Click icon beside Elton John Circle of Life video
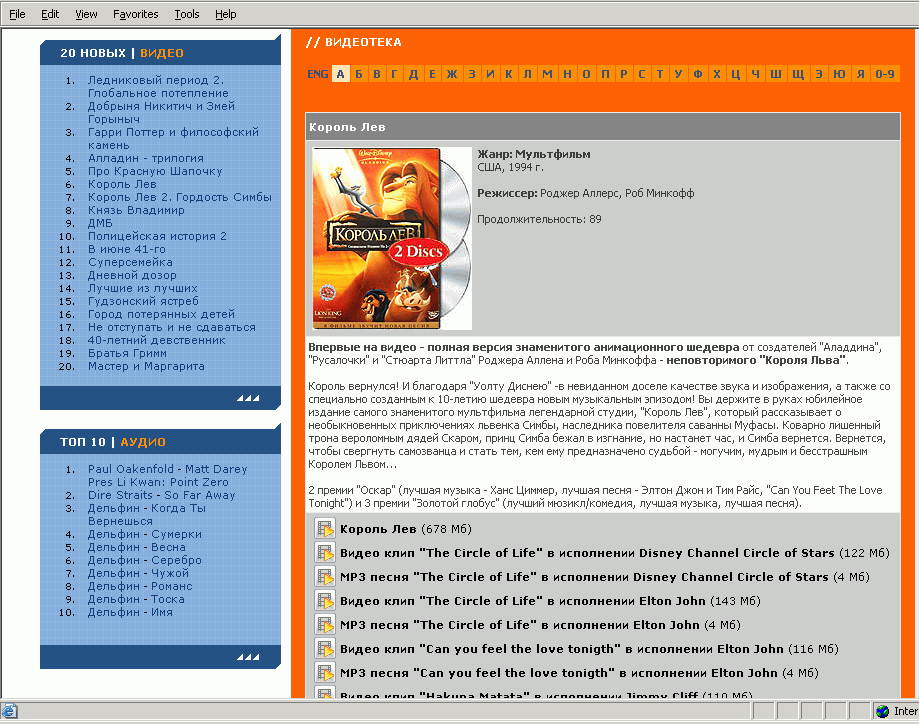This screenshot has height=724, width=919. coord(325,601)
